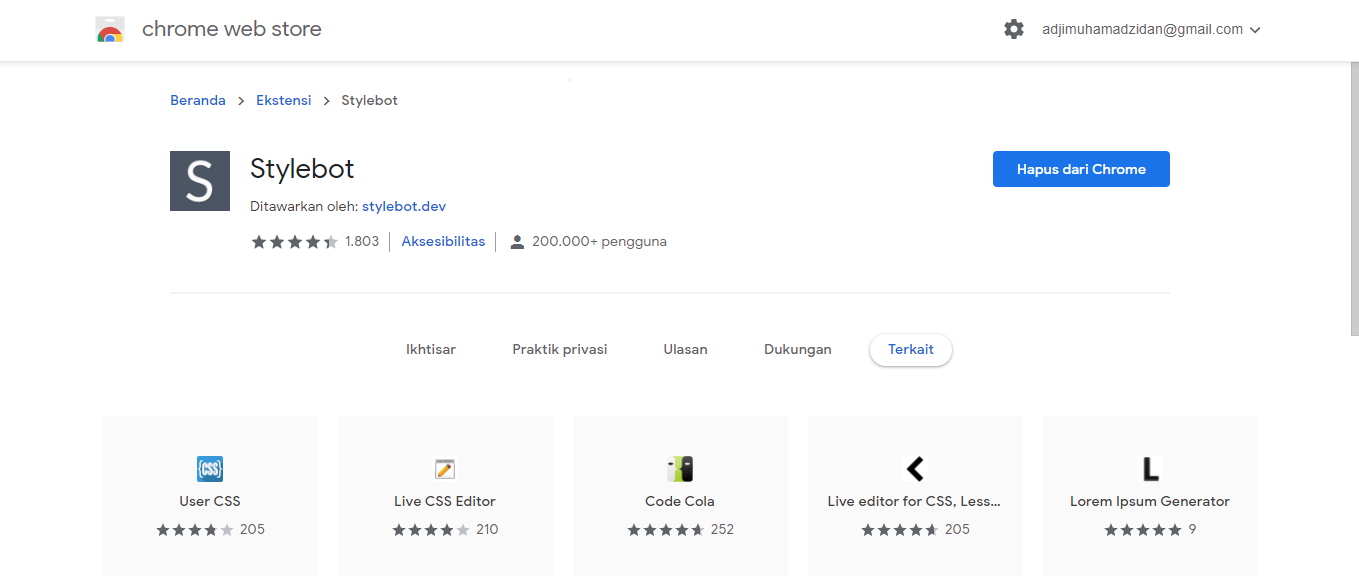Click the Lorem Ipsum Generator L icon
Screen dimensions: 1359x580
pos(1149,468)
